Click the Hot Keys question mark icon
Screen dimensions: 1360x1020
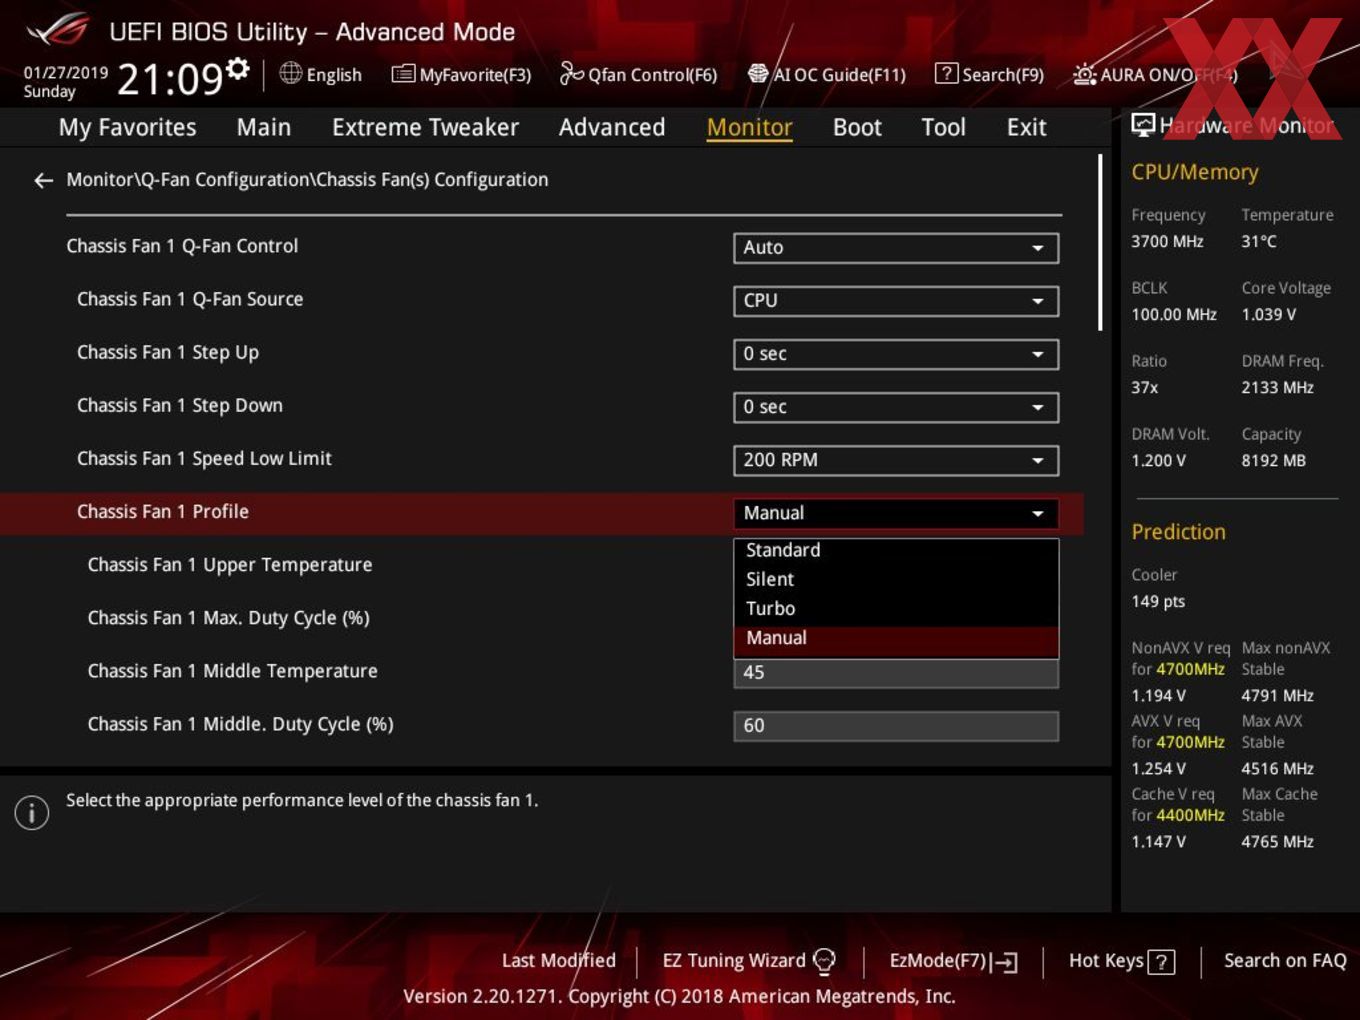(x=1161, y=962)
